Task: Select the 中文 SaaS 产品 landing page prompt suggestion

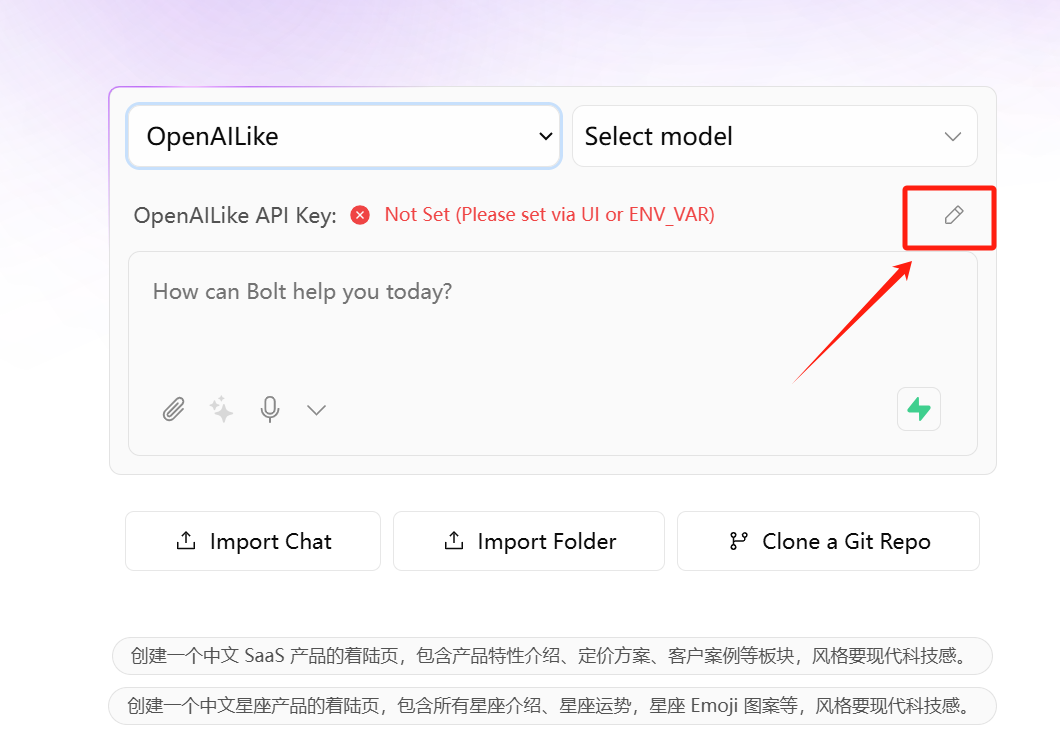Action: click(x=552, y=656)
